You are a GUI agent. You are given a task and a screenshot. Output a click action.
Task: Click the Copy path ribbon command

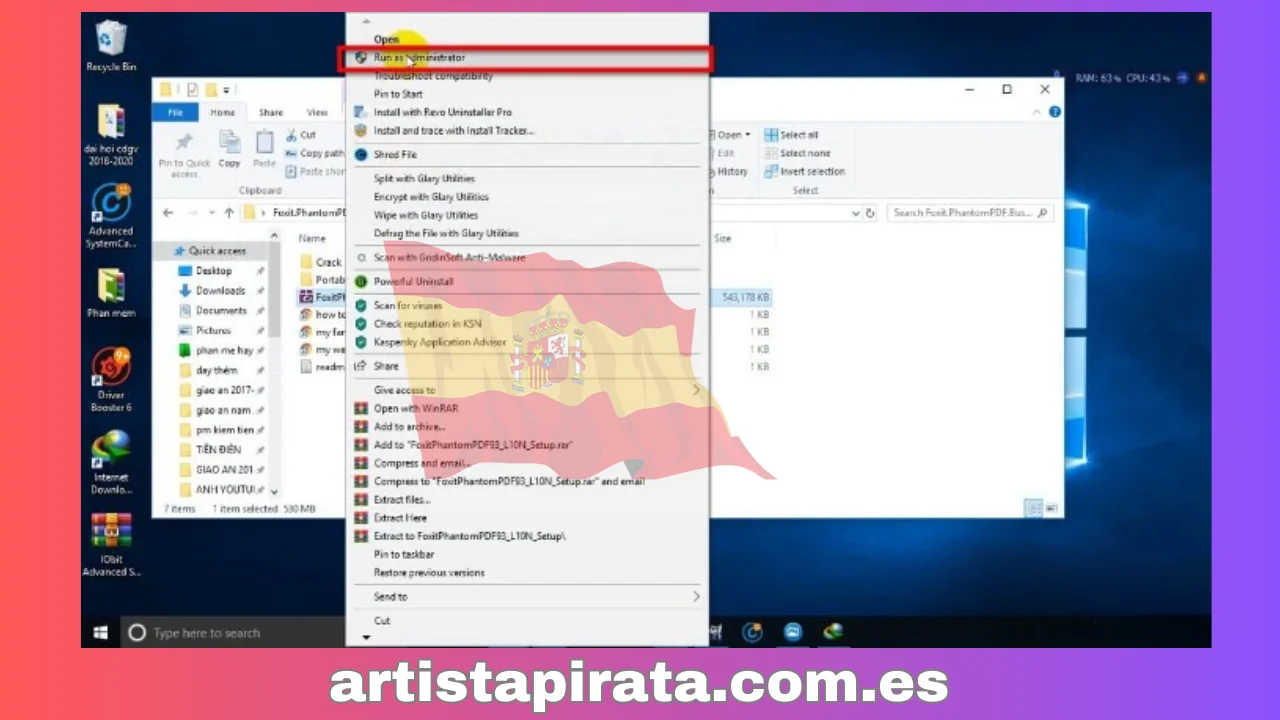point(315,153)
